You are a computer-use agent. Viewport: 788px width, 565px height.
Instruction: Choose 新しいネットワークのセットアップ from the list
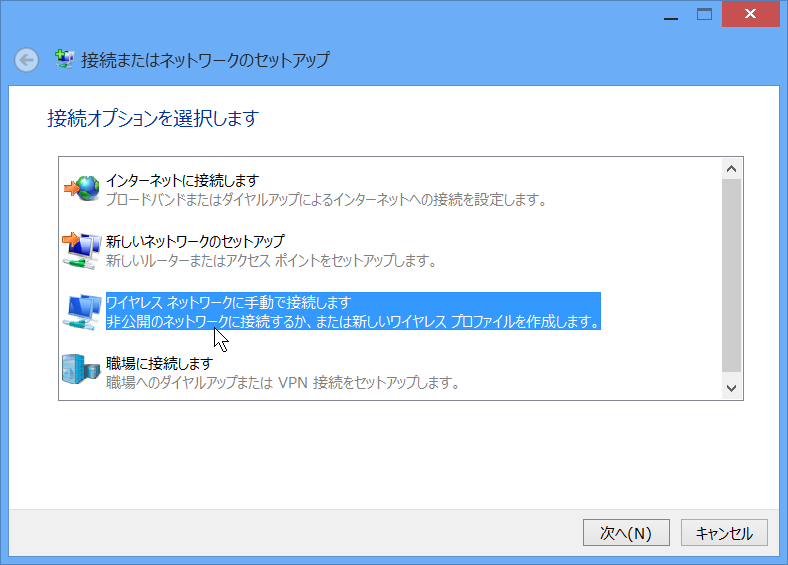pyautogui.click(x=195, y=241)
